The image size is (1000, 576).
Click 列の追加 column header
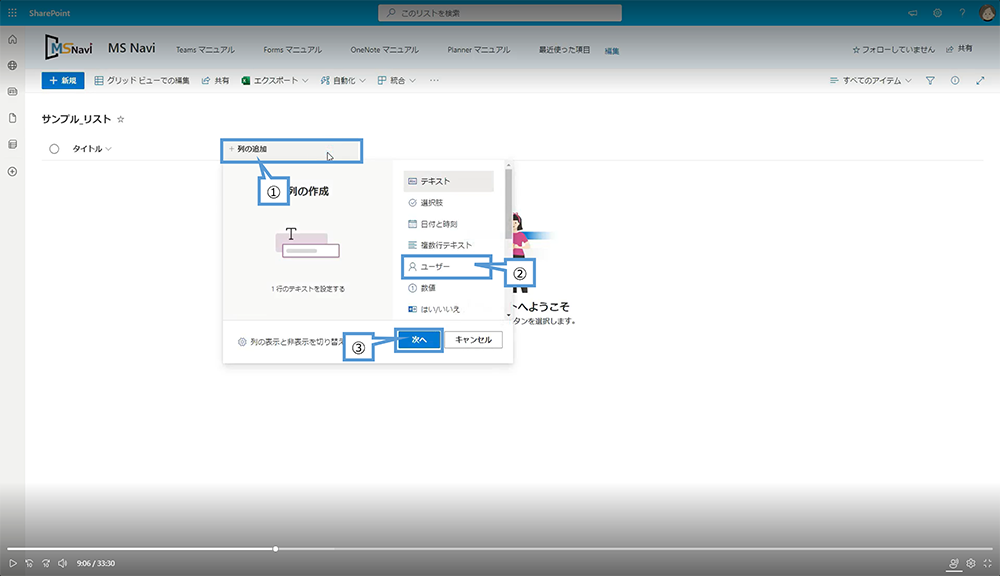coord(291,149)
